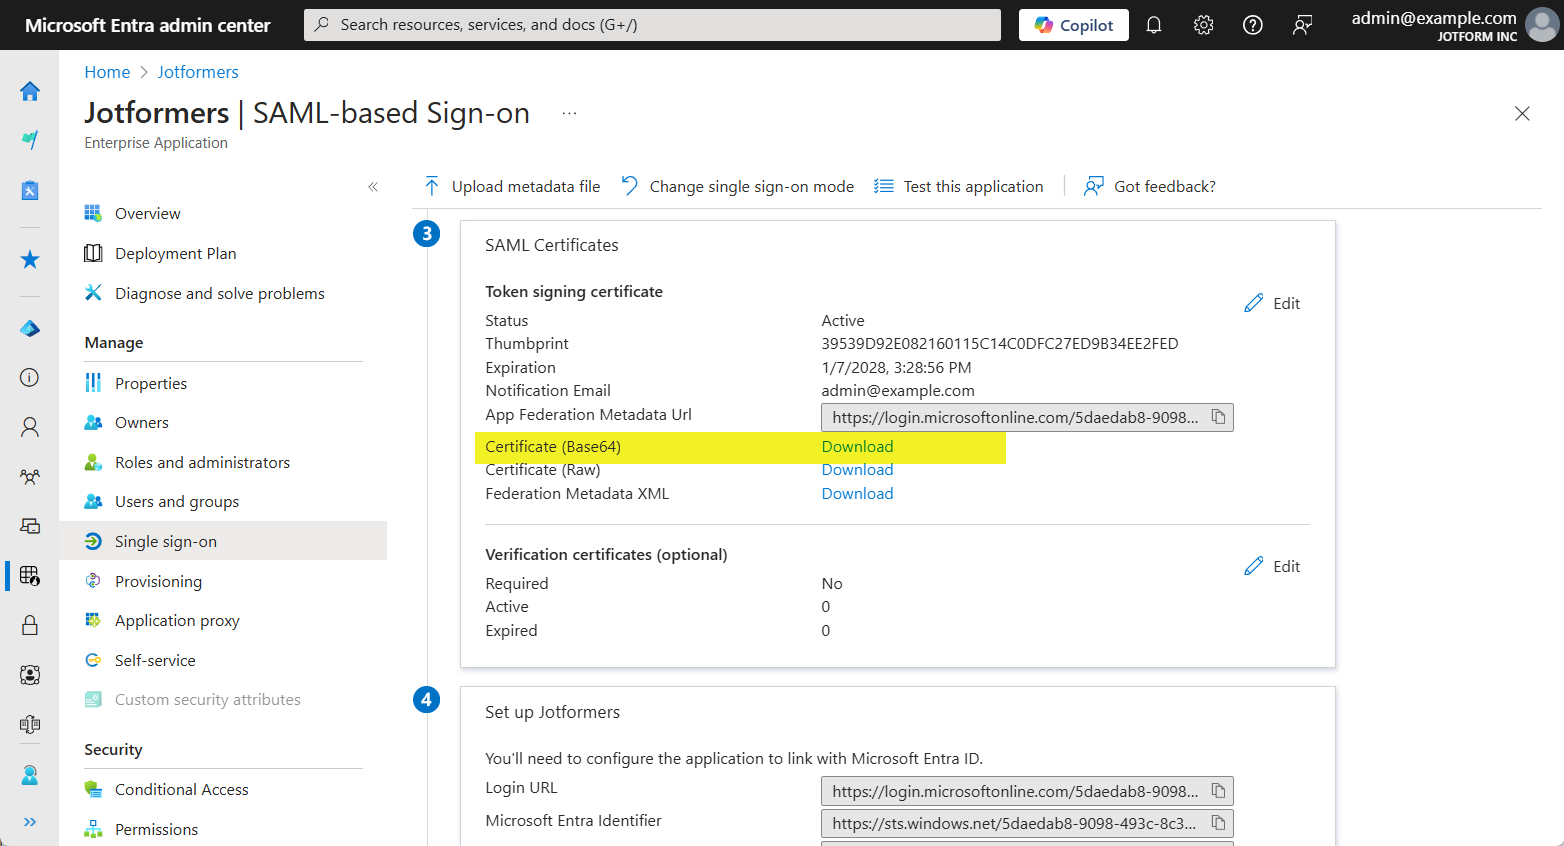Screen dimensions: 1564x846
Task: Click the Notifications bell icon
Action: click(x=1154, y=25)
